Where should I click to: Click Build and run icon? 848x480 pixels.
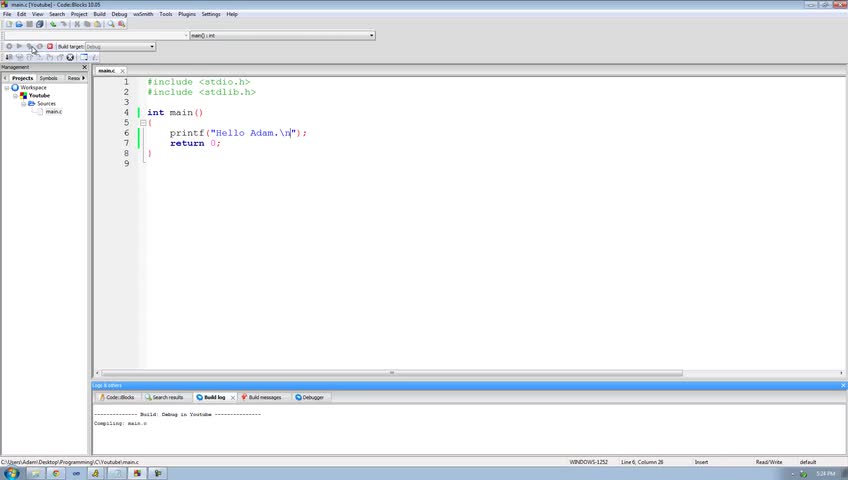click(x=30, y=46)
